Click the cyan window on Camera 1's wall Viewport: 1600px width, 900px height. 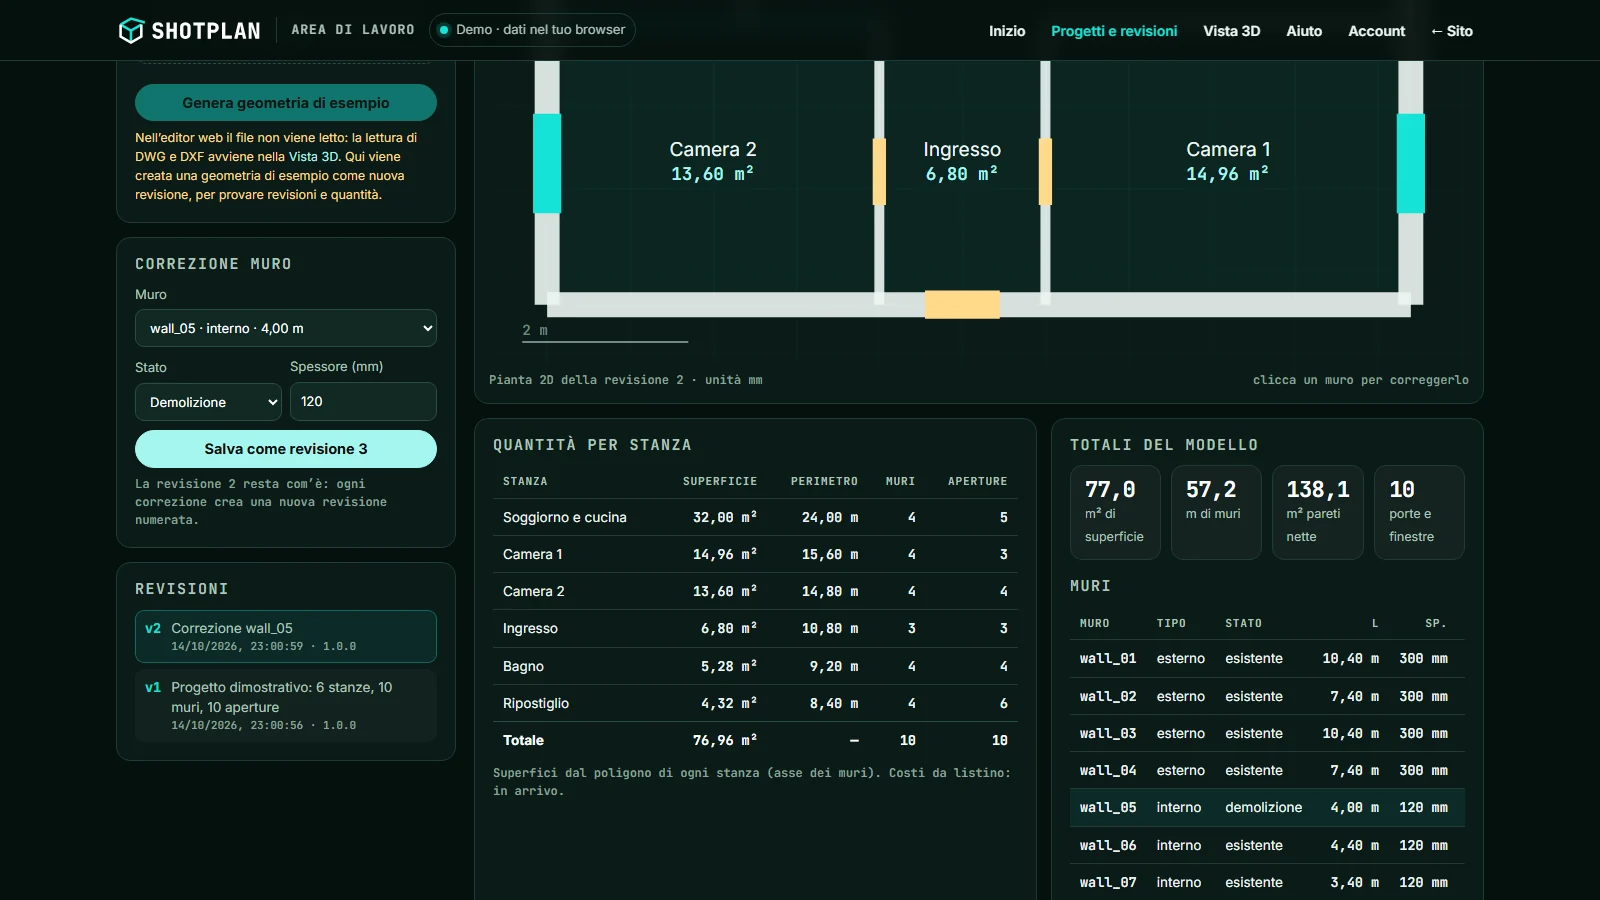coord(1410,163)
